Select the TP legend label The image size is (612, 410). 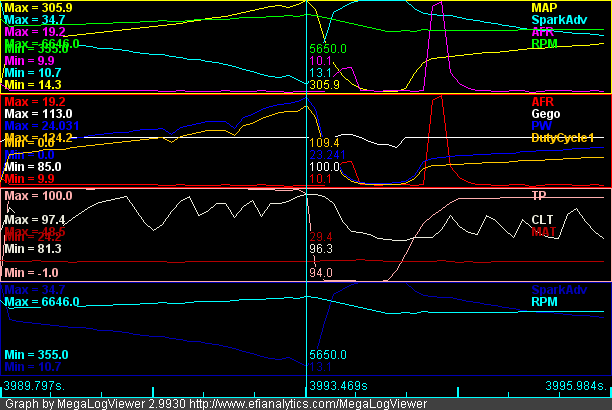coord(540,196)
